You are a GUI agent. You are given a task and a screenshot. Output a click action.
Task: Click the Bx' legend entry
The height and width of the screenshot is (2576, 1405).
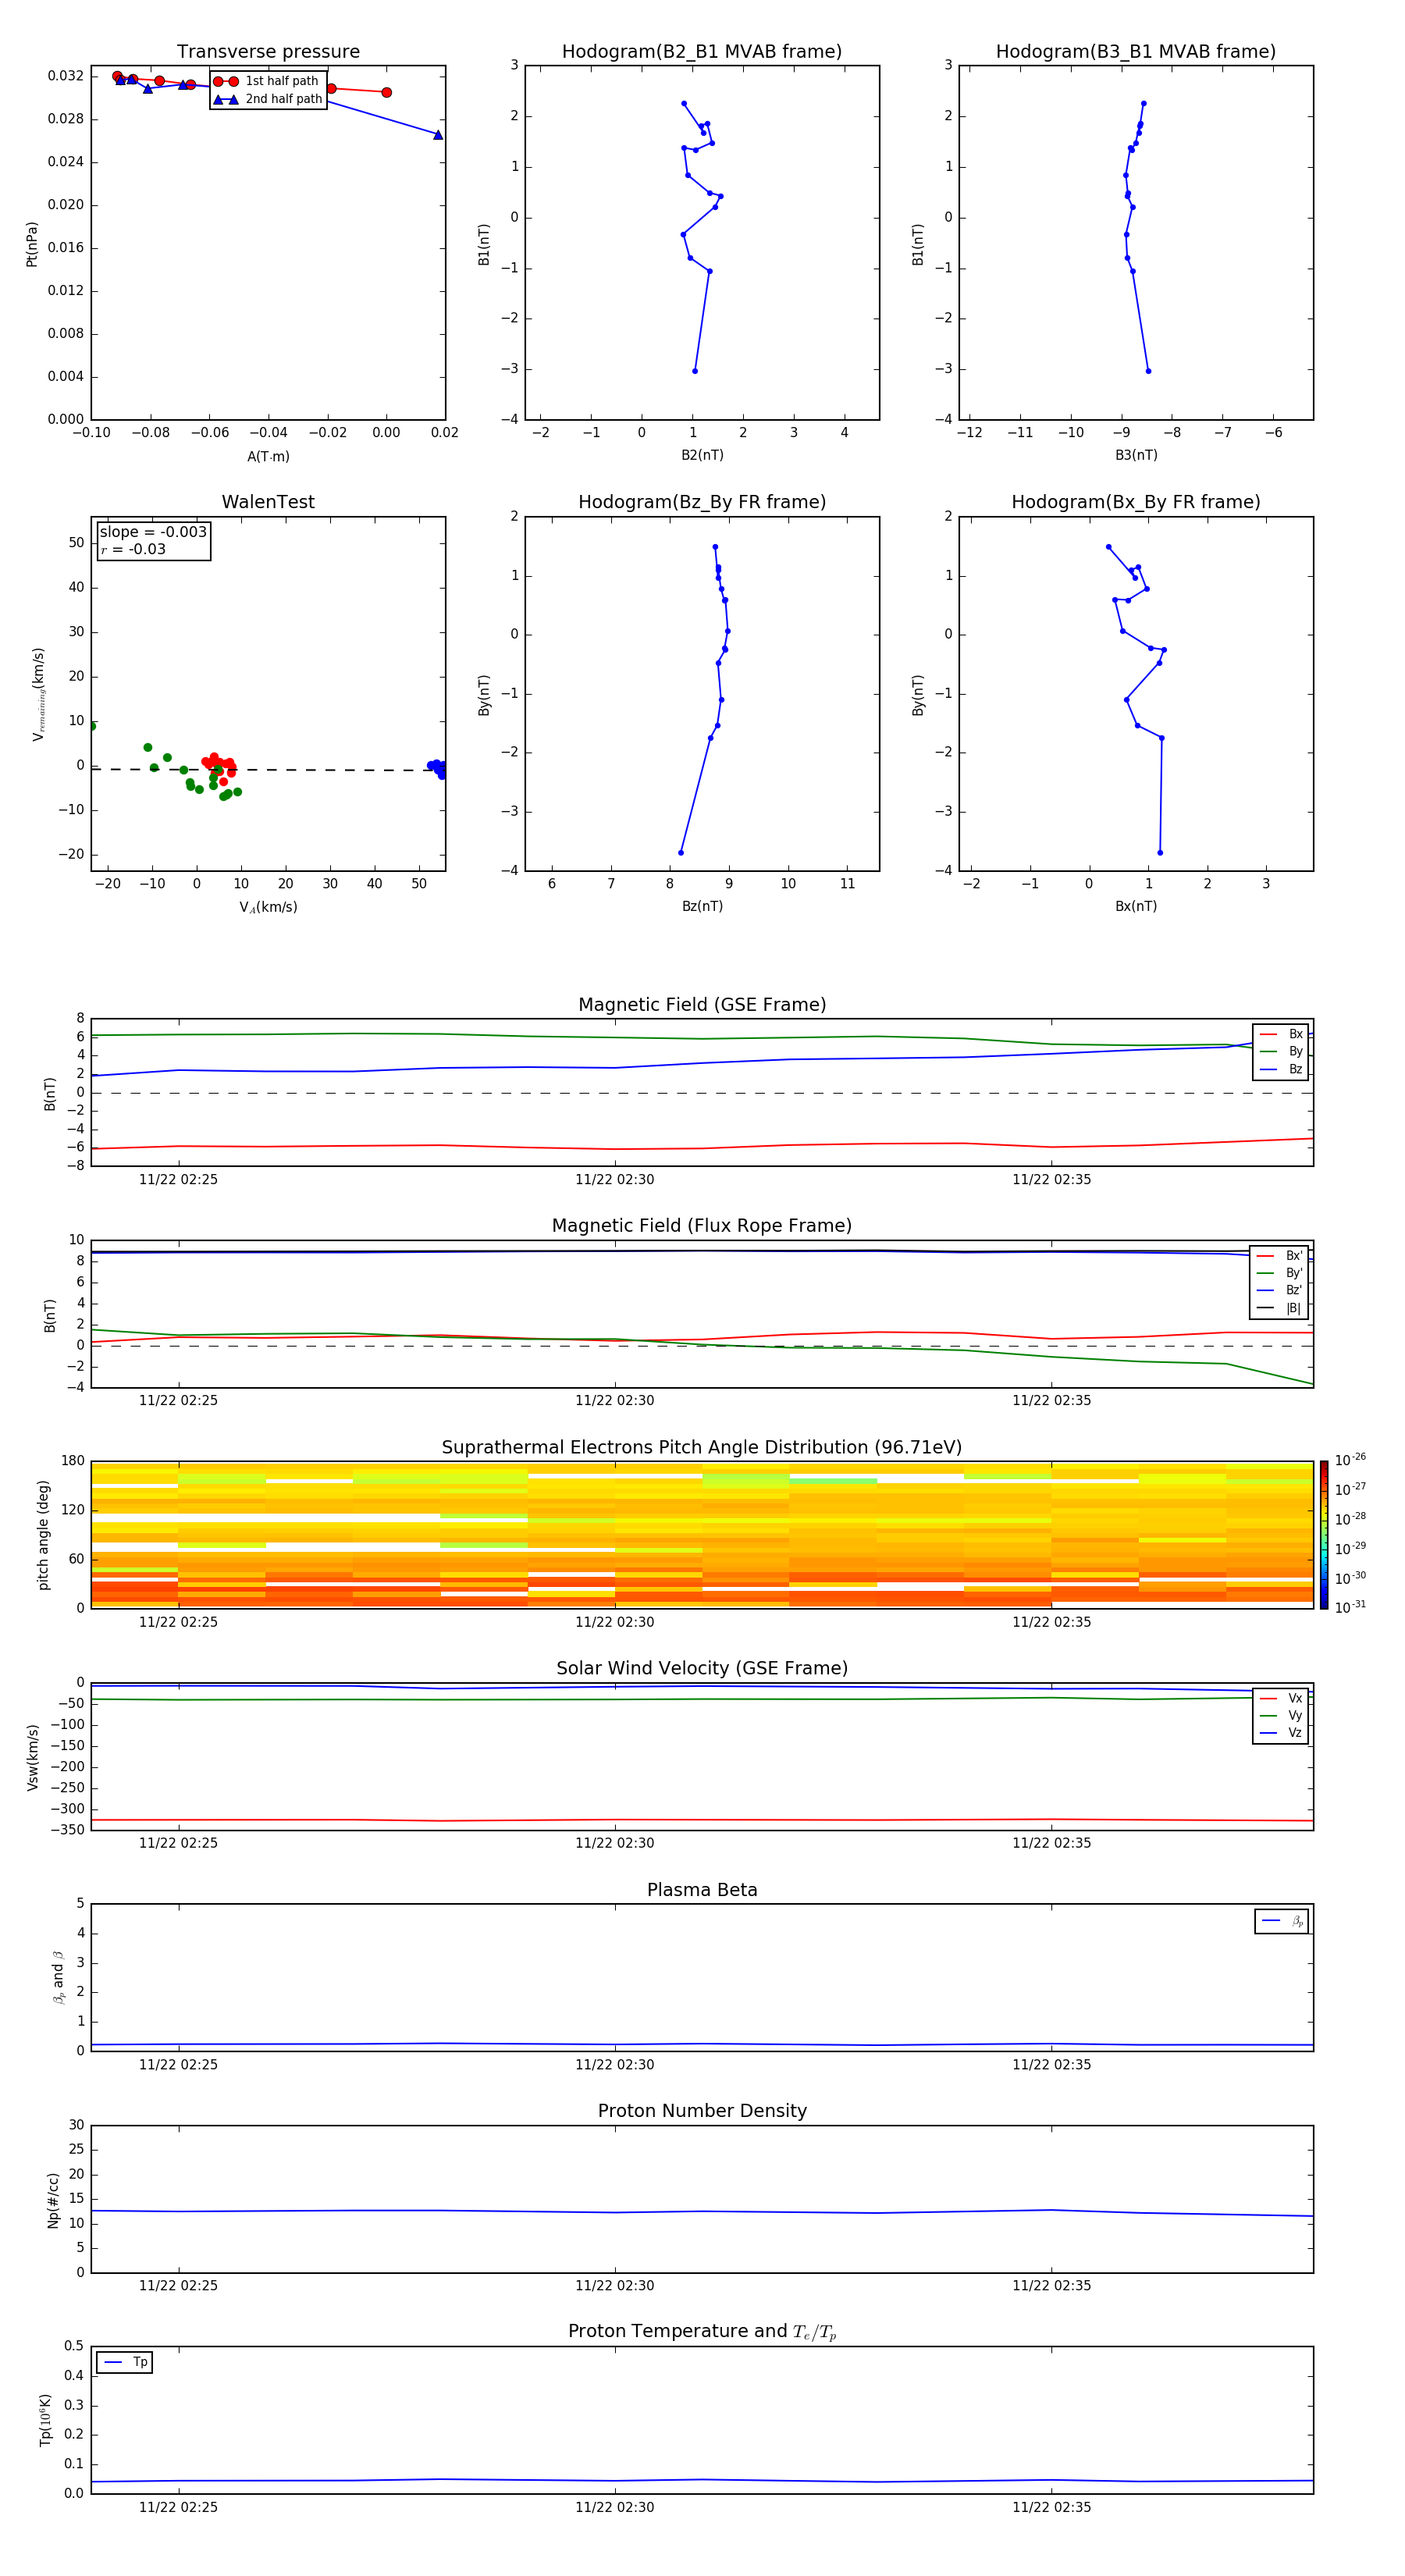(1280, 1256)
